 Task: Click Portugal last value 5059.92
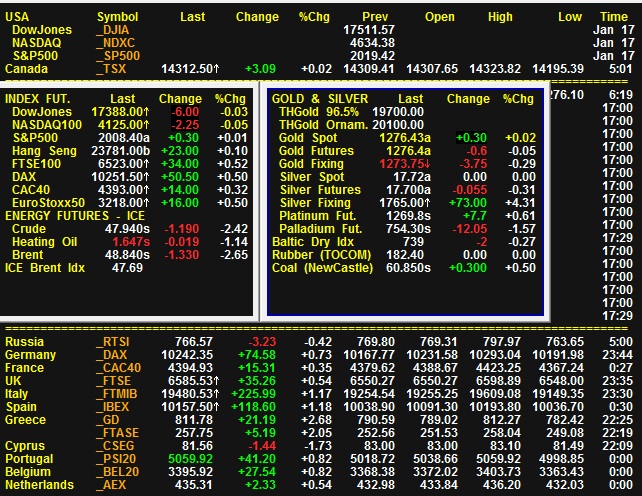(x=190, y=459)
